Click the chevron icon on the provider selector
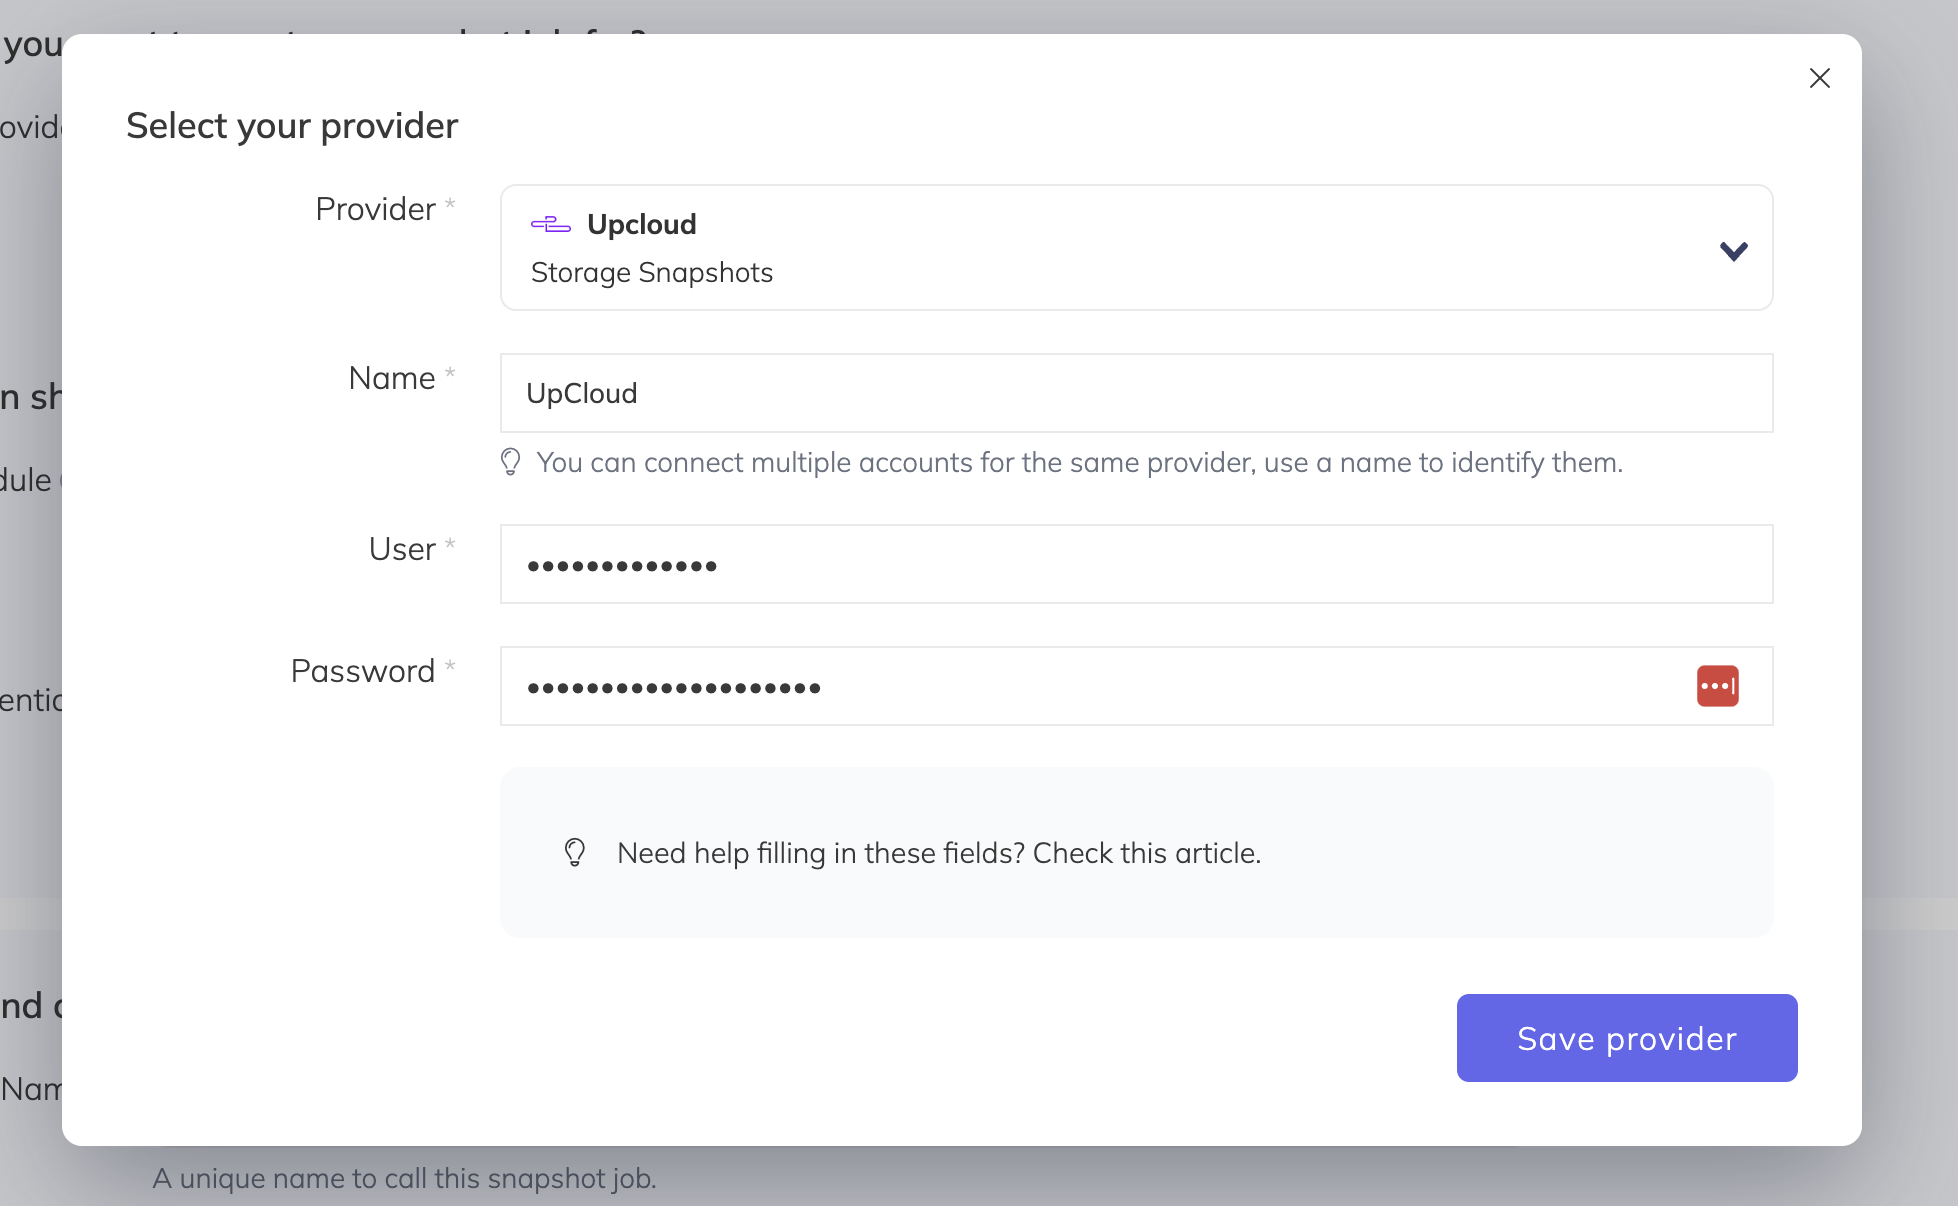This screenshot has width=1958, height=1206. click(1734, 250)
